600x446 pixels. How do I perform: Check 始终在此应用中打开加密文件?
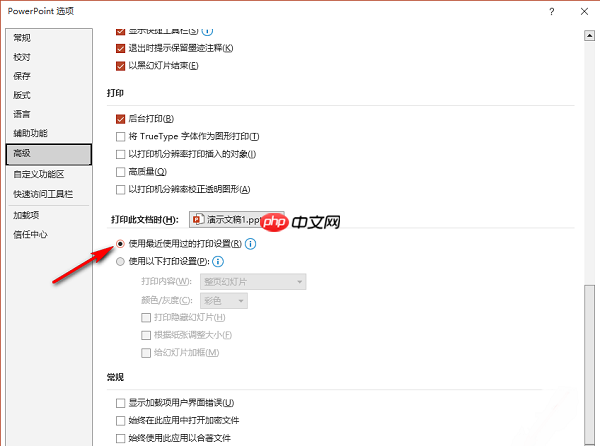pos(121,420)
